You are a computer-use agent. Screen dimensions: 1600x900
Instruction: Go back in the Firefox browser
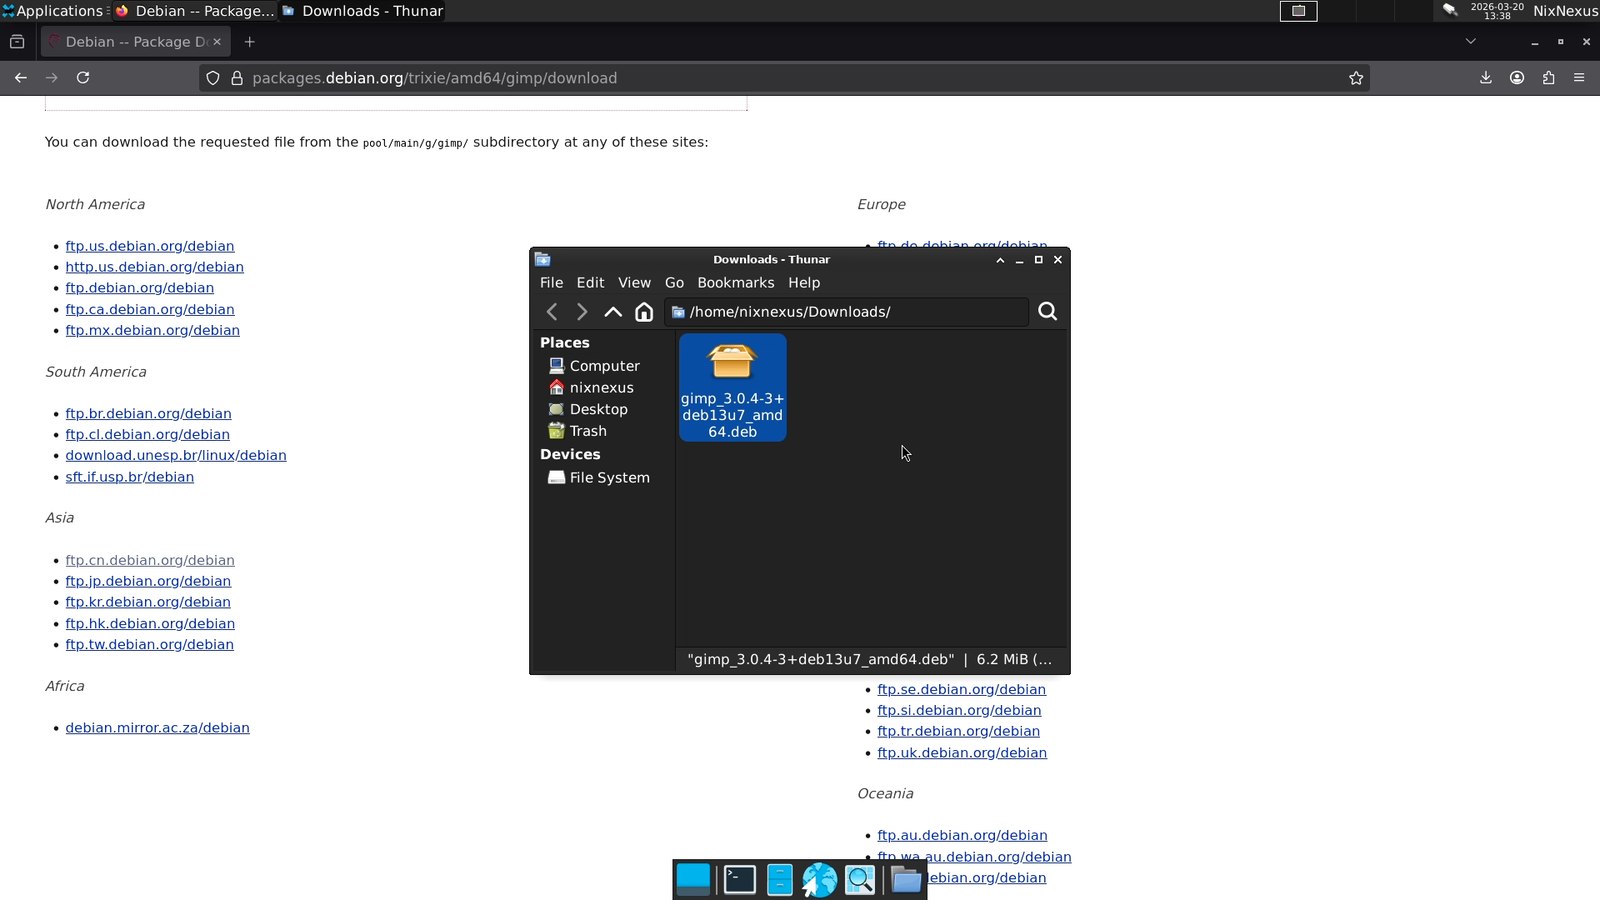click(x=21, y=78)
